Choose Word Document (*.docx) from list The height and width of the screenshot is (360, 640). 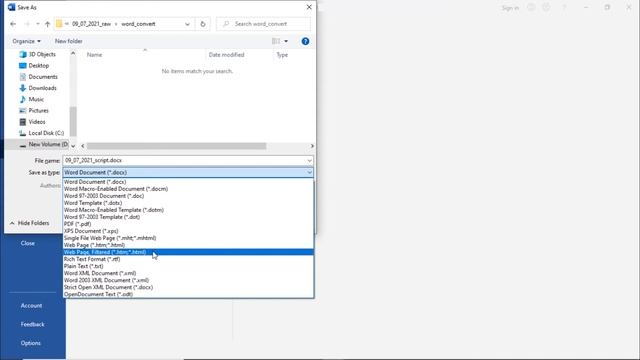188,182
